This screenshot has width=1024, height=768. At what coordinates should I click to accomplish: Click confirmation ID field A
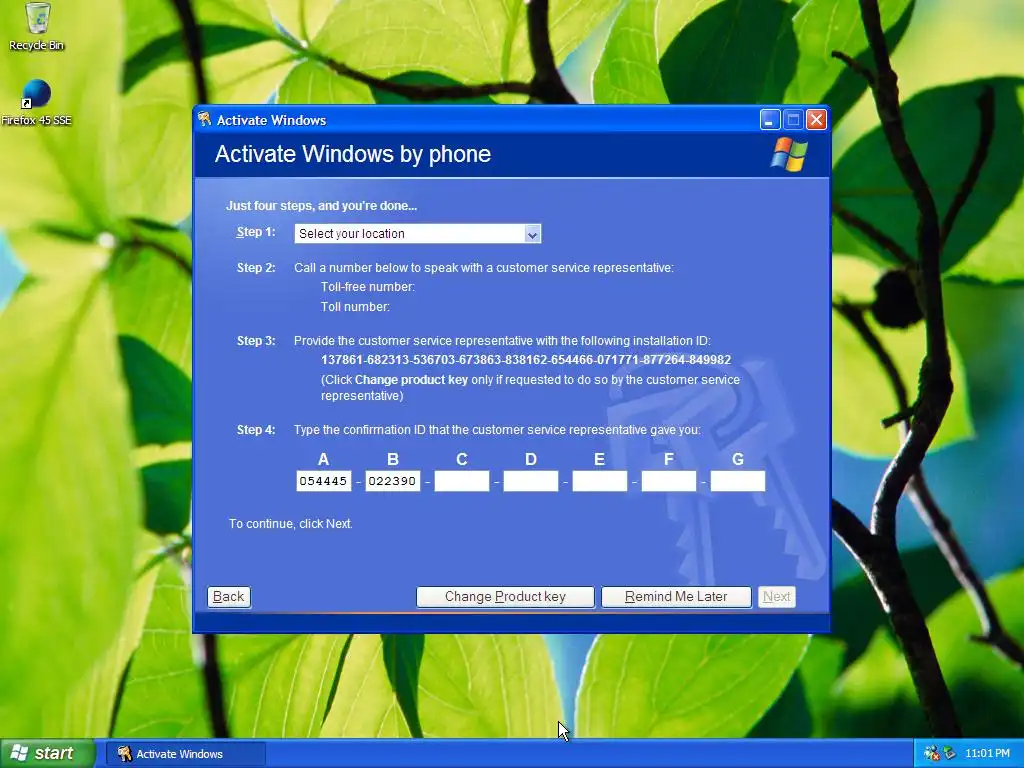(323, 481)
